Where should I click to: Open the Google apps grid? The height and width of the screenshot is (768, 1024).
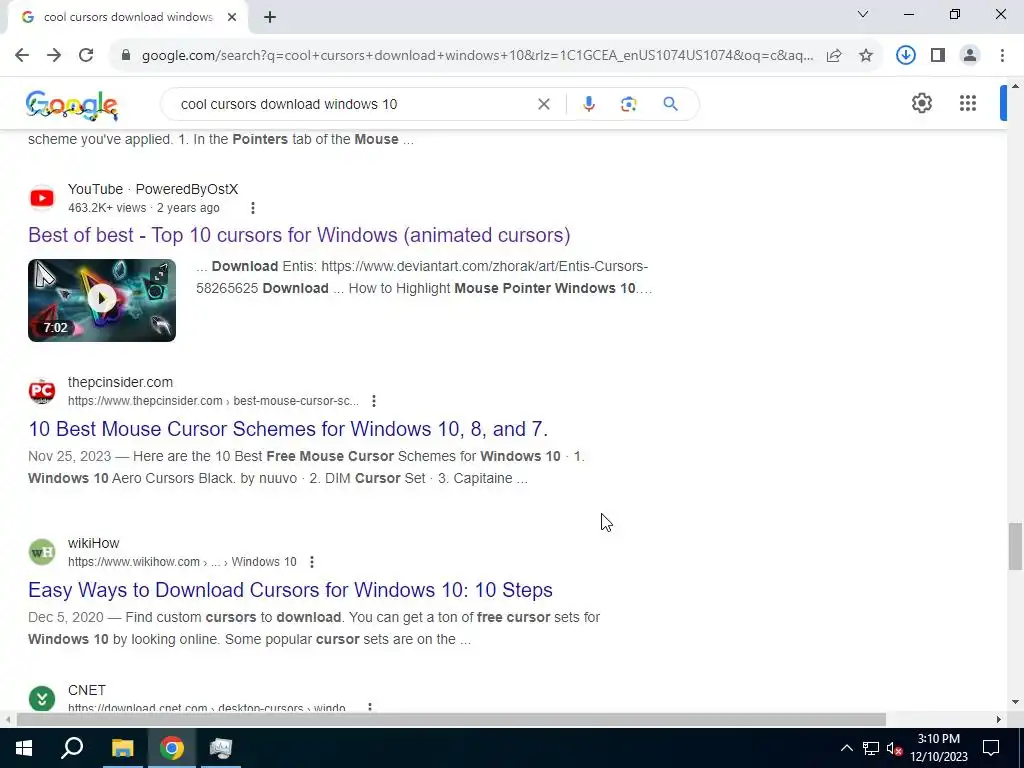click(x=968, y=103)
